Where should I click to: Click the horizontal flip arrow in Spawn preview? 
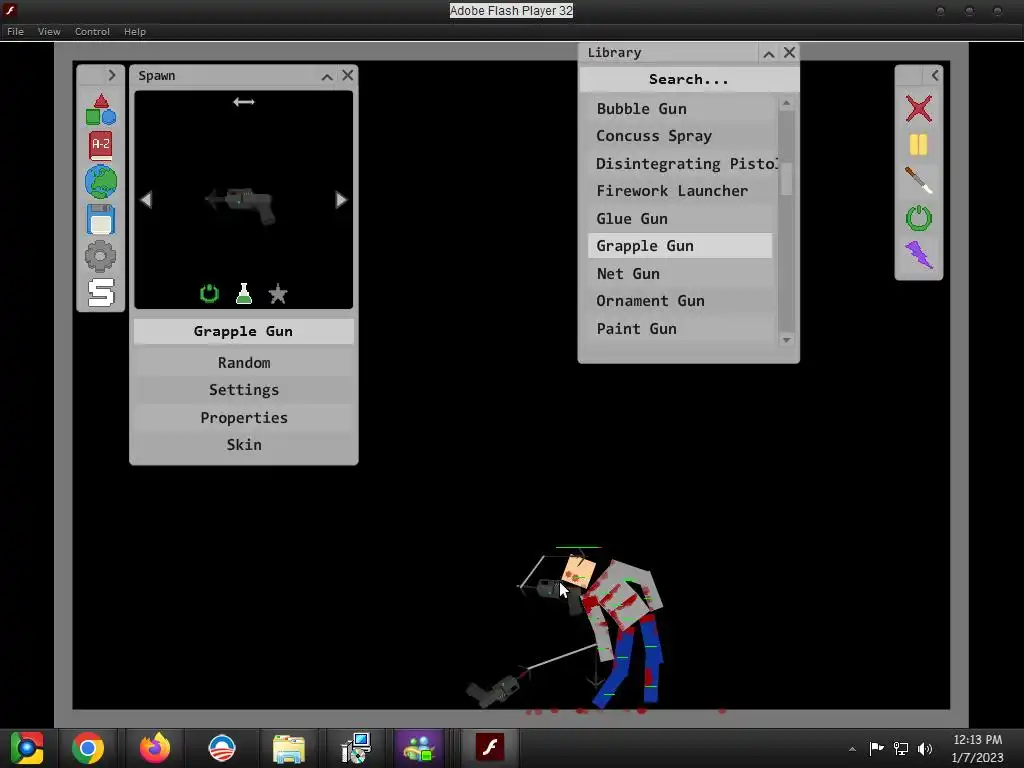[244, 102]
